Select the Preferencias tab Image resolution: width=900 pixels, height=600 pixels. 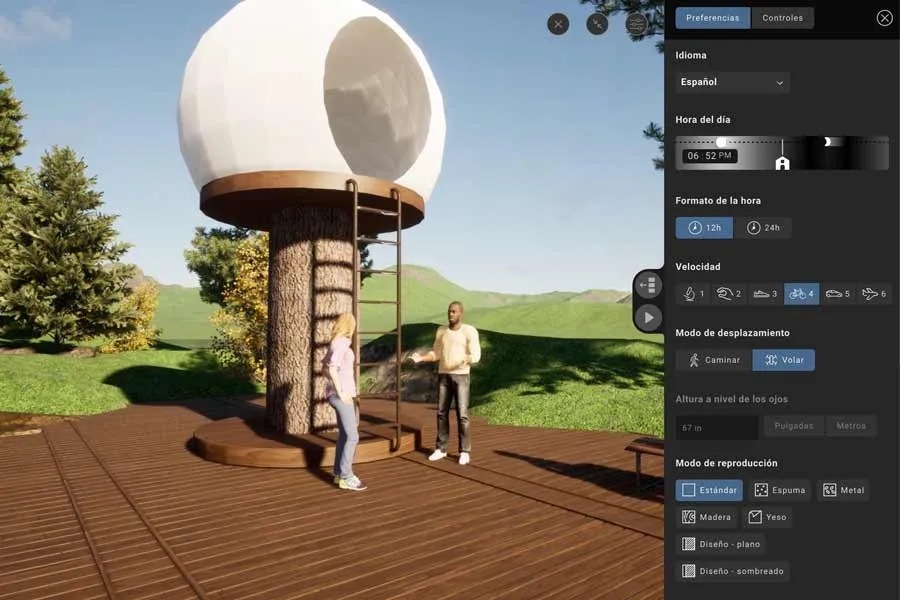coord(712,17)
